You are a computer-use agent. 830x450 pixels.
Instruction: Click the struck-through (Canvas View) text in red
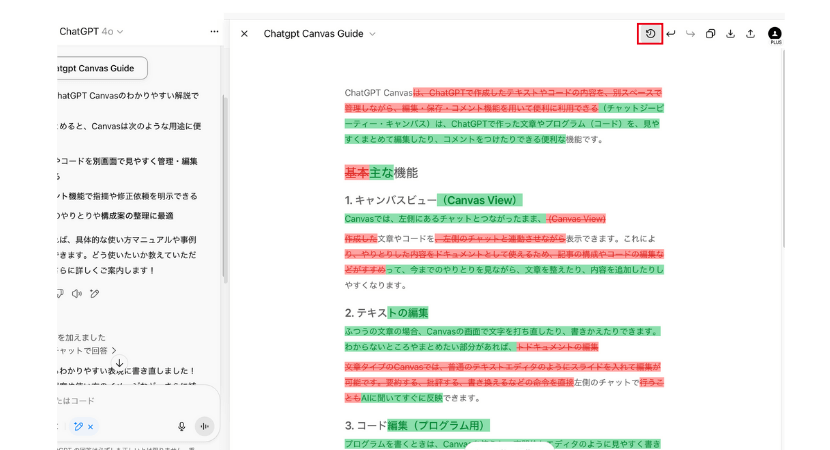(x=576, y=219)
